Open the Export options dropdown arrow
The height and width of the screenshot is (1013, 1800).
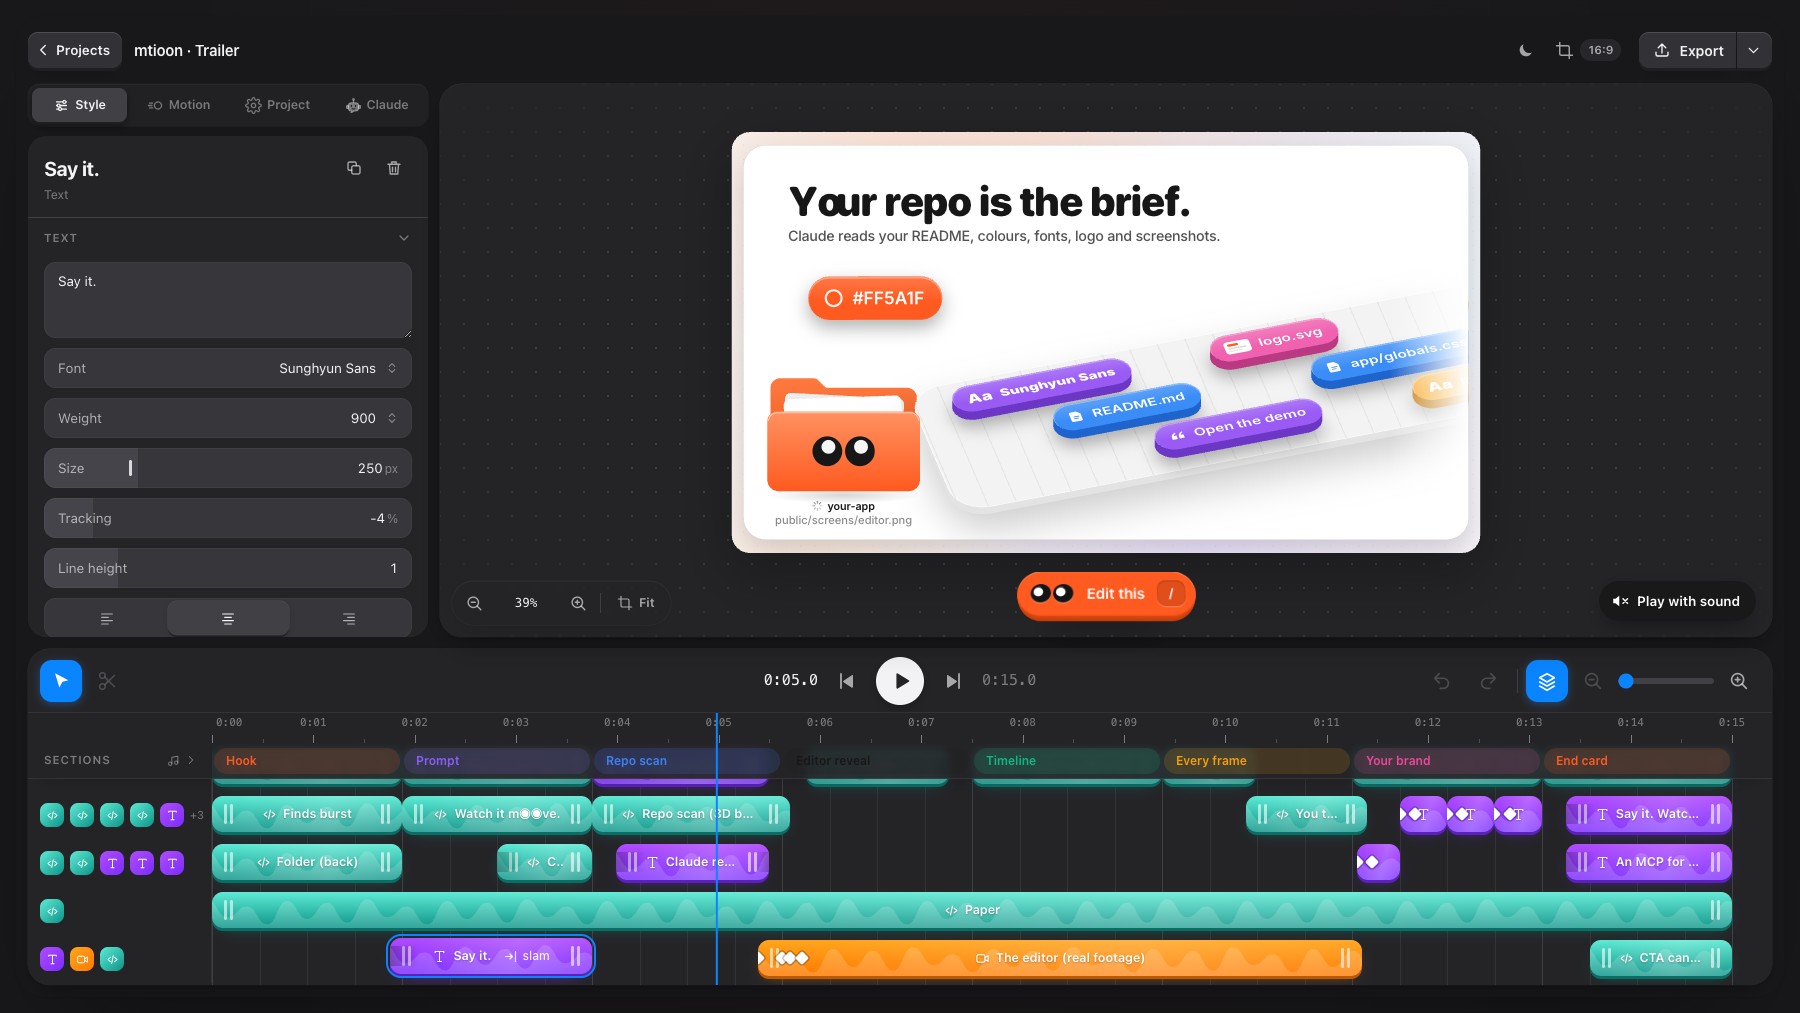click(x=1754, y=50)
